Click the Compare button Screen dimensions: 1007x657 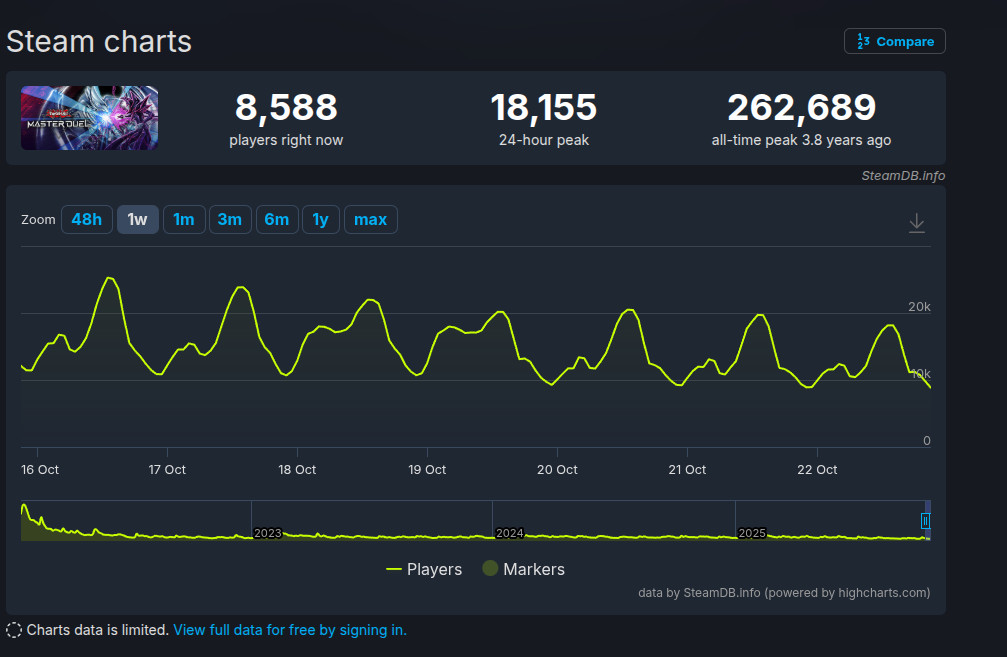coord(894,41)
